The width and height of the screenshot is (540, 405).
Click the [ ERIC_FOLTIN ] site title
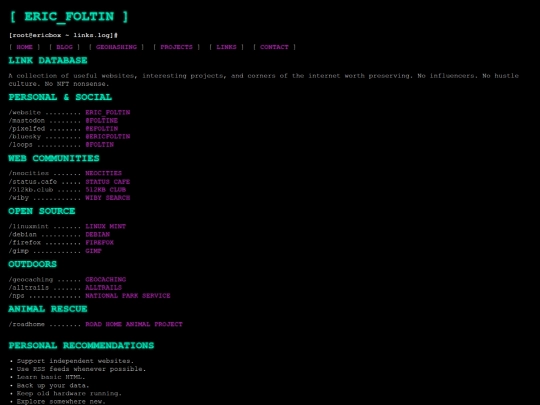(69, 17)
